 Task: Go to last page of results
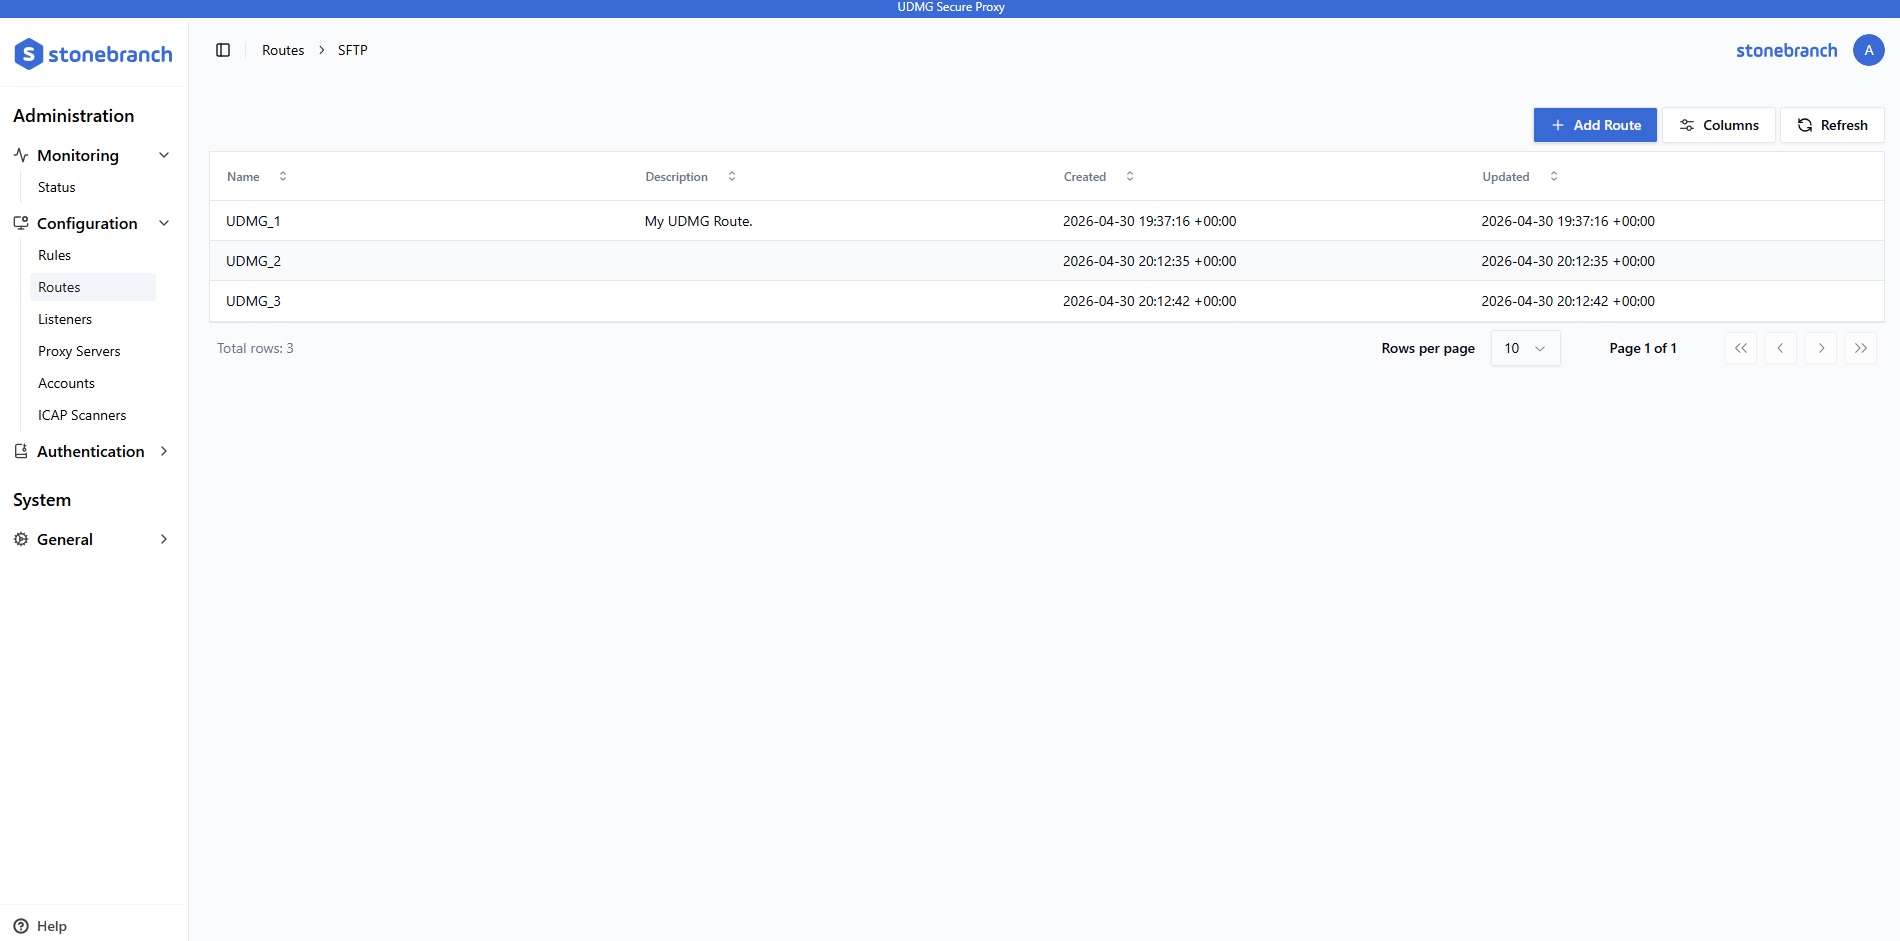click(x=1861, y=348)
